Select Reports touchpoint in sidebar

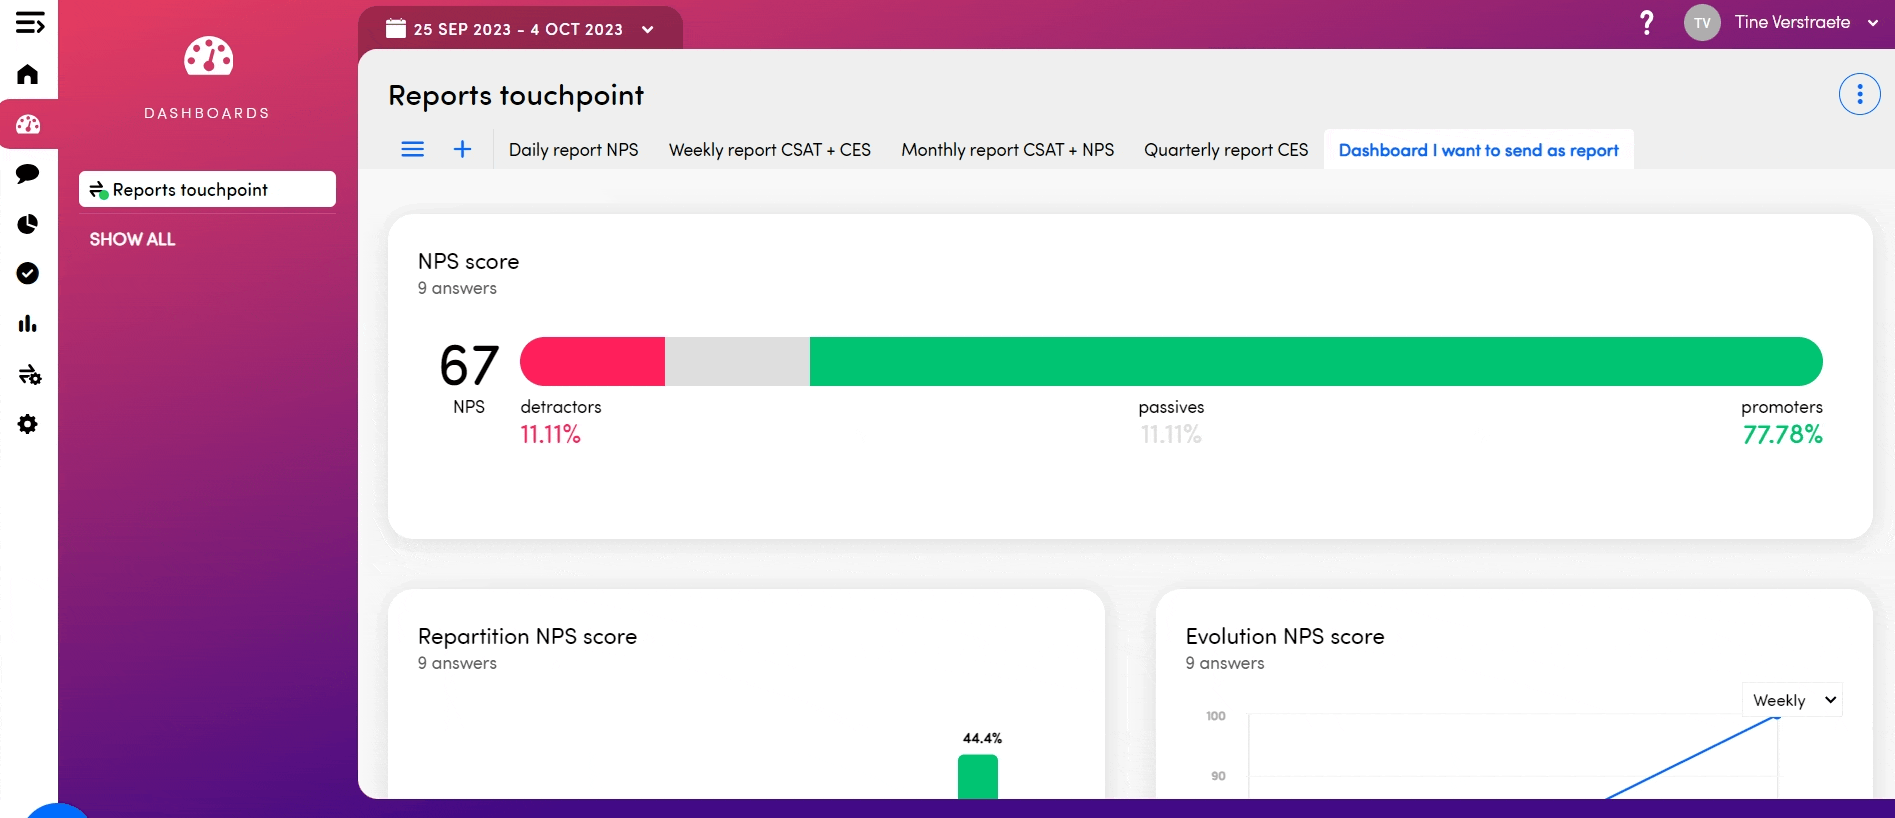[207, 190]
